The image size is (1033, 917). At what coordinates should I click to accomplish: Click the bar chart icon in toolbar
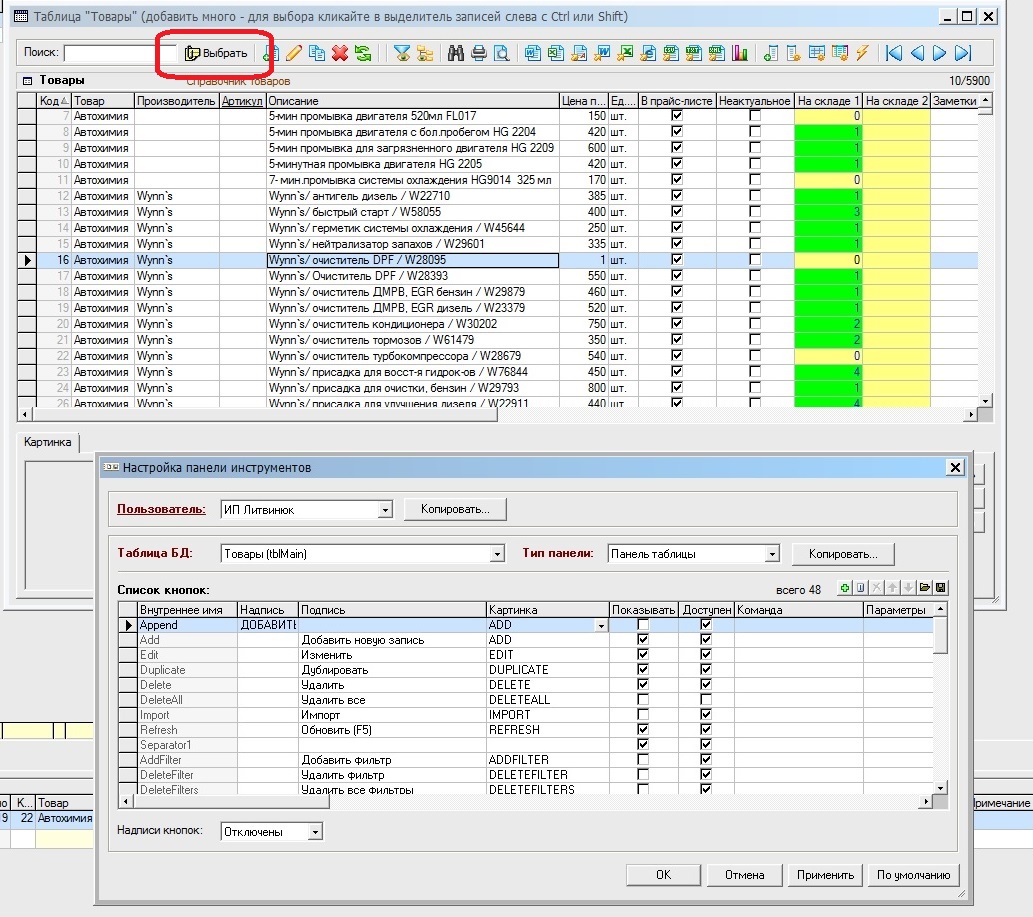click(x=740, y=53)
